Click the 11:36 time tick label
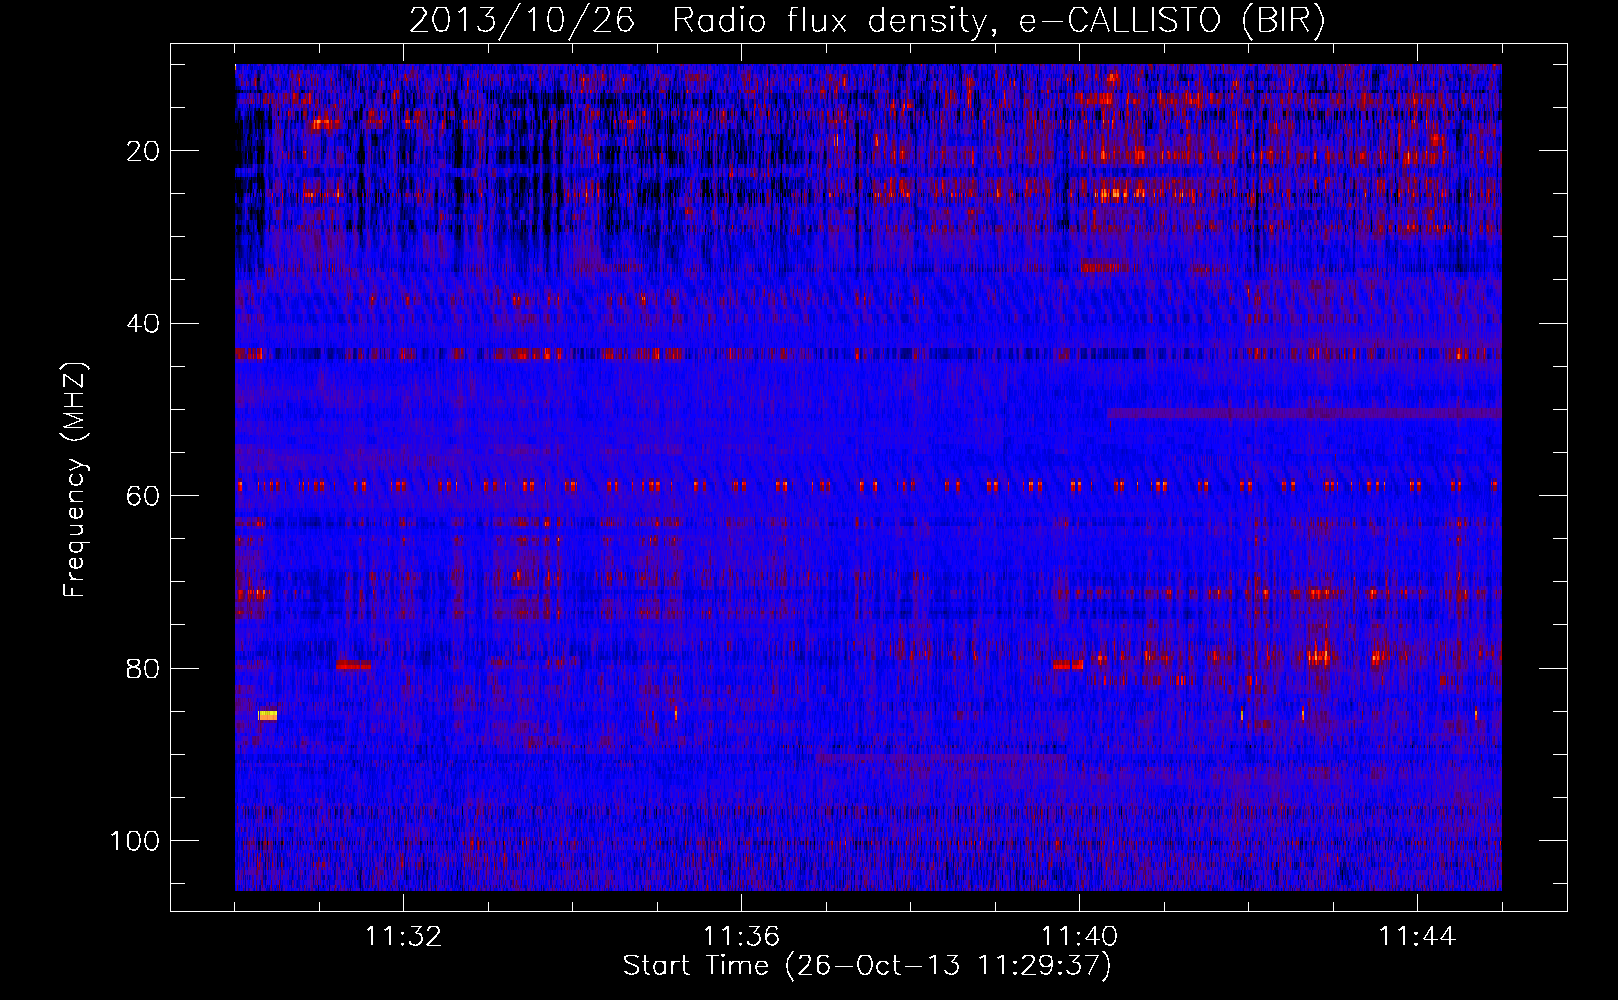 point(741,936)
